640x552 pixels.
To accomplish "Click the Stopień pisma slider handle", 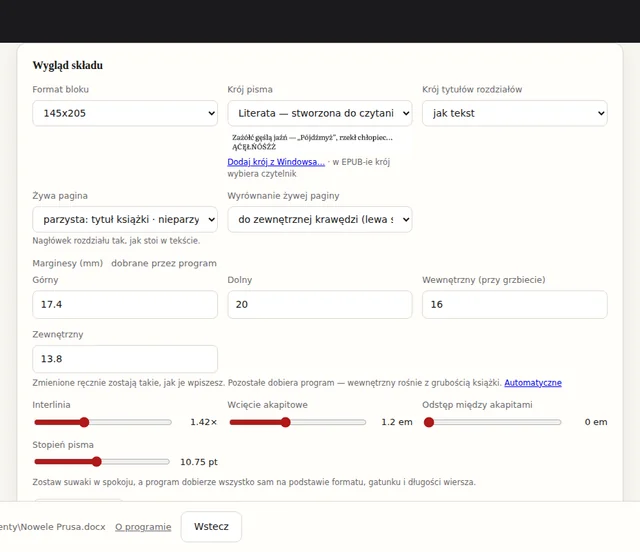I will (x=96, y=462).
